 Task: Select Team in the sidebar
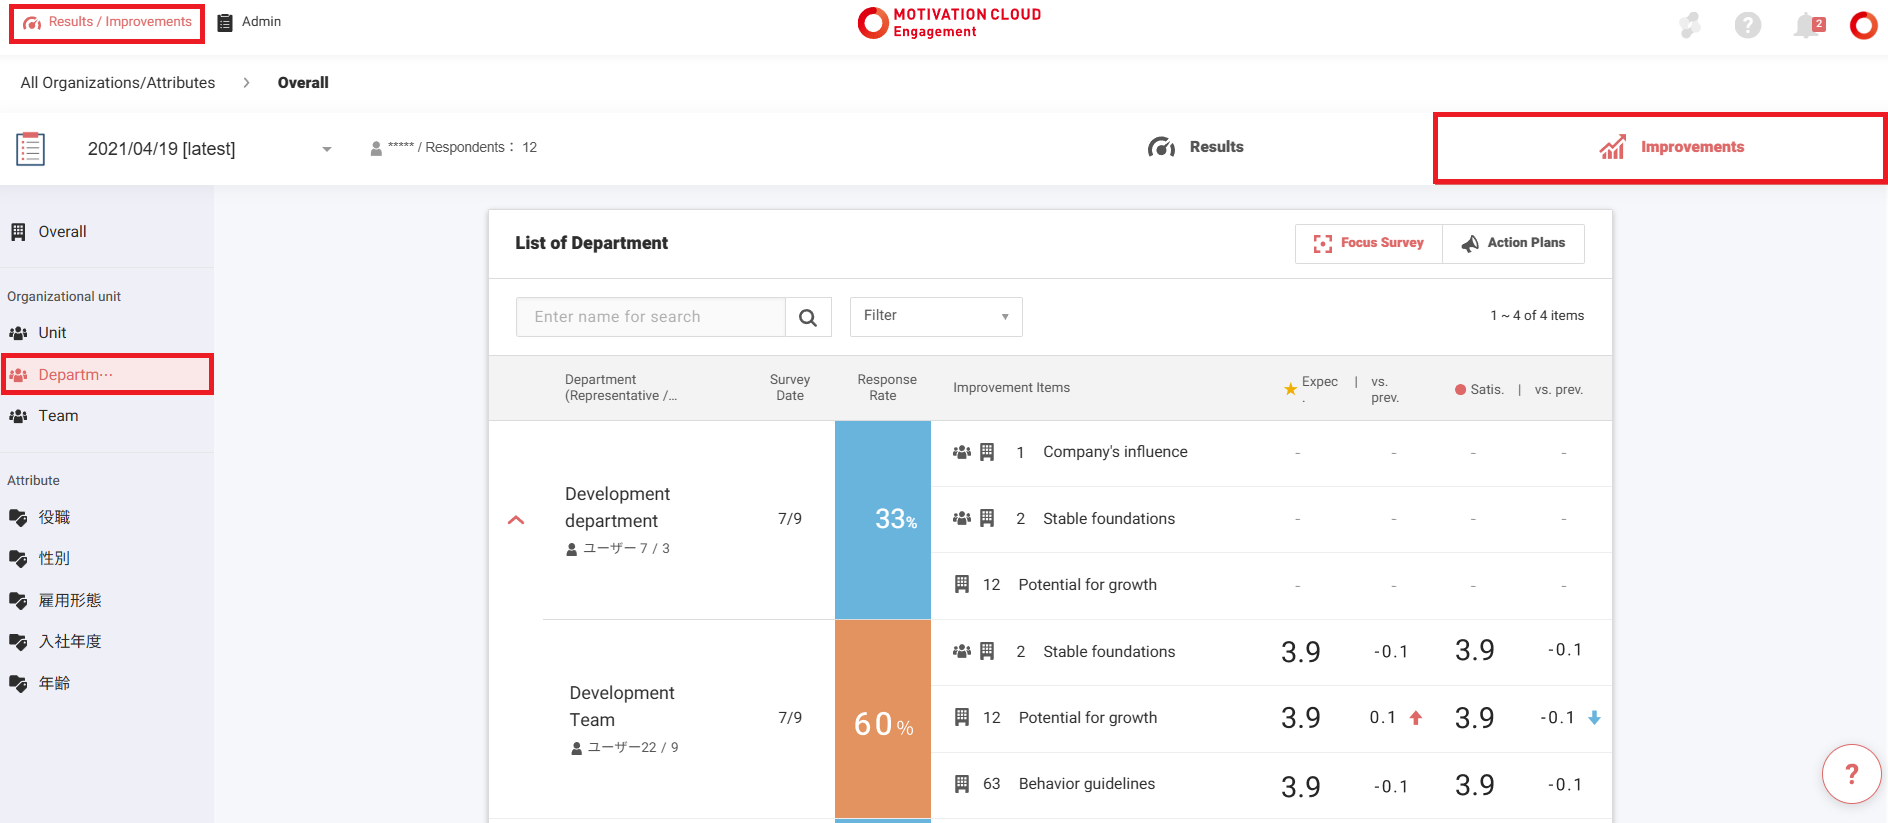[58, 416]
